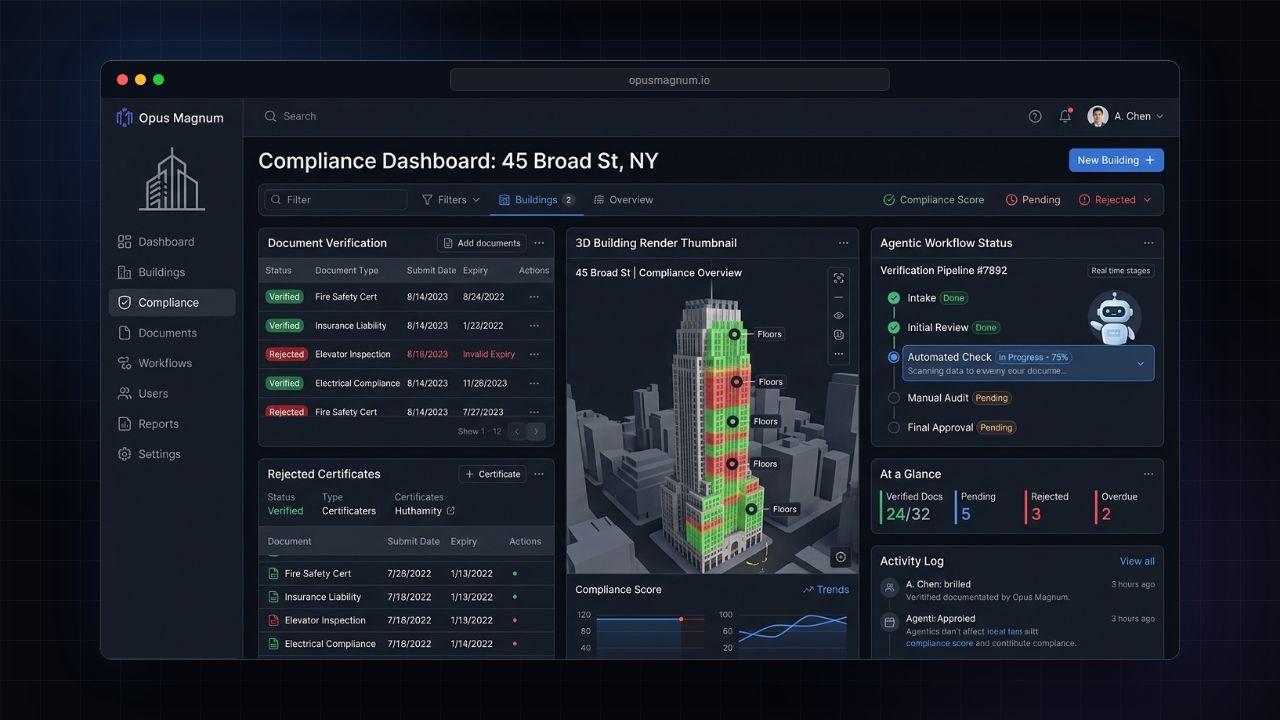Select the Automated Check pipeline stage
1280x720 pixels.
pos(1028,363)
